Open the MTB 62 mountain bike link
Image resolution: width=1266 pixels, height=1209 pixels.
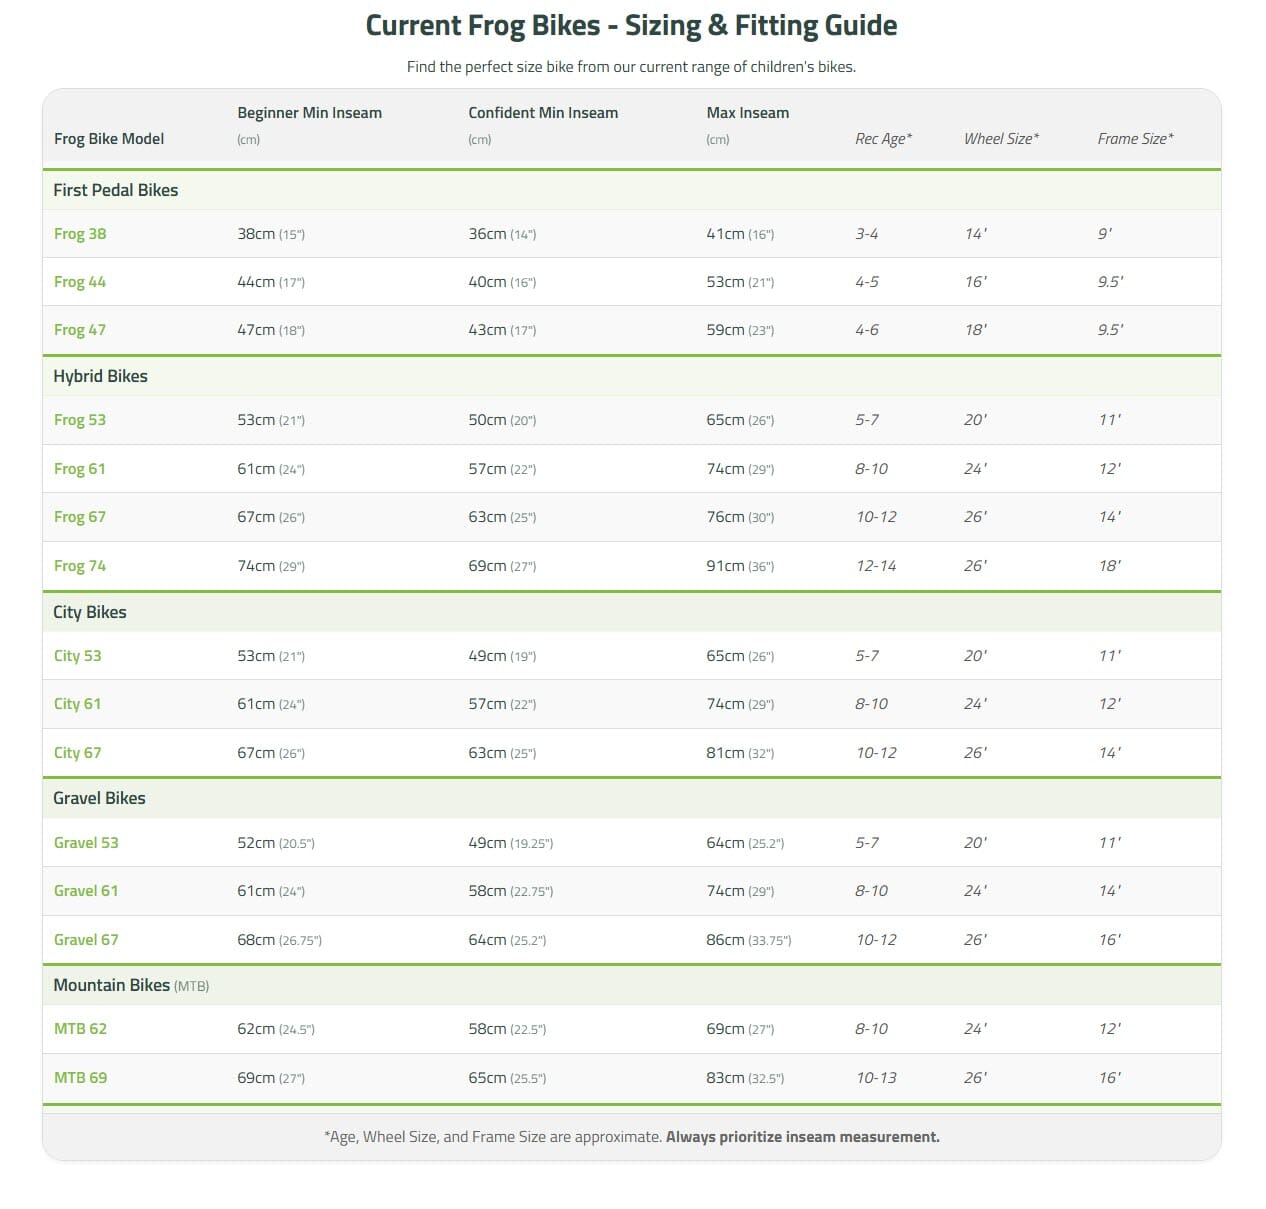click(x=80, y=1029)
